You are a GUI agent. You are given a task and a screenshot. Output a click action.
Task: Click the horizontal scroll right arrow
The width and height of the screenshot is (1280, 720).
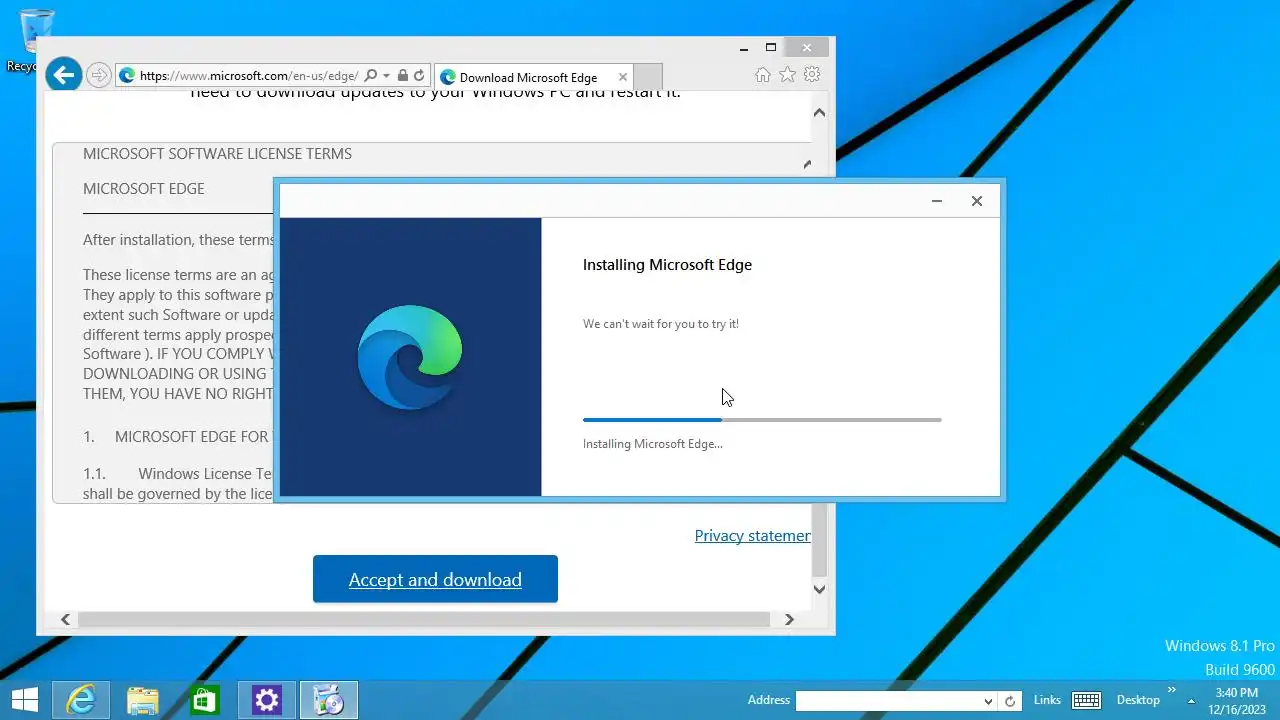pos(789,619)
